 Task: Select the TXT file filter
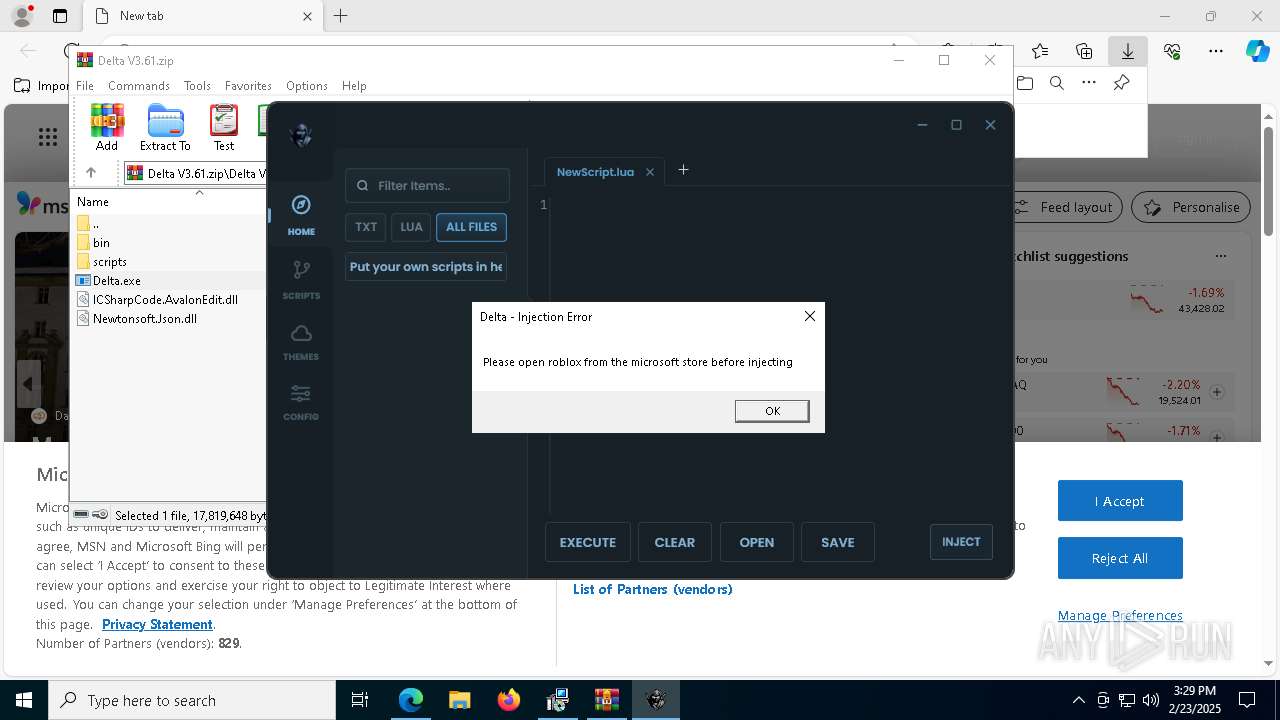click(x=366, y=227)
